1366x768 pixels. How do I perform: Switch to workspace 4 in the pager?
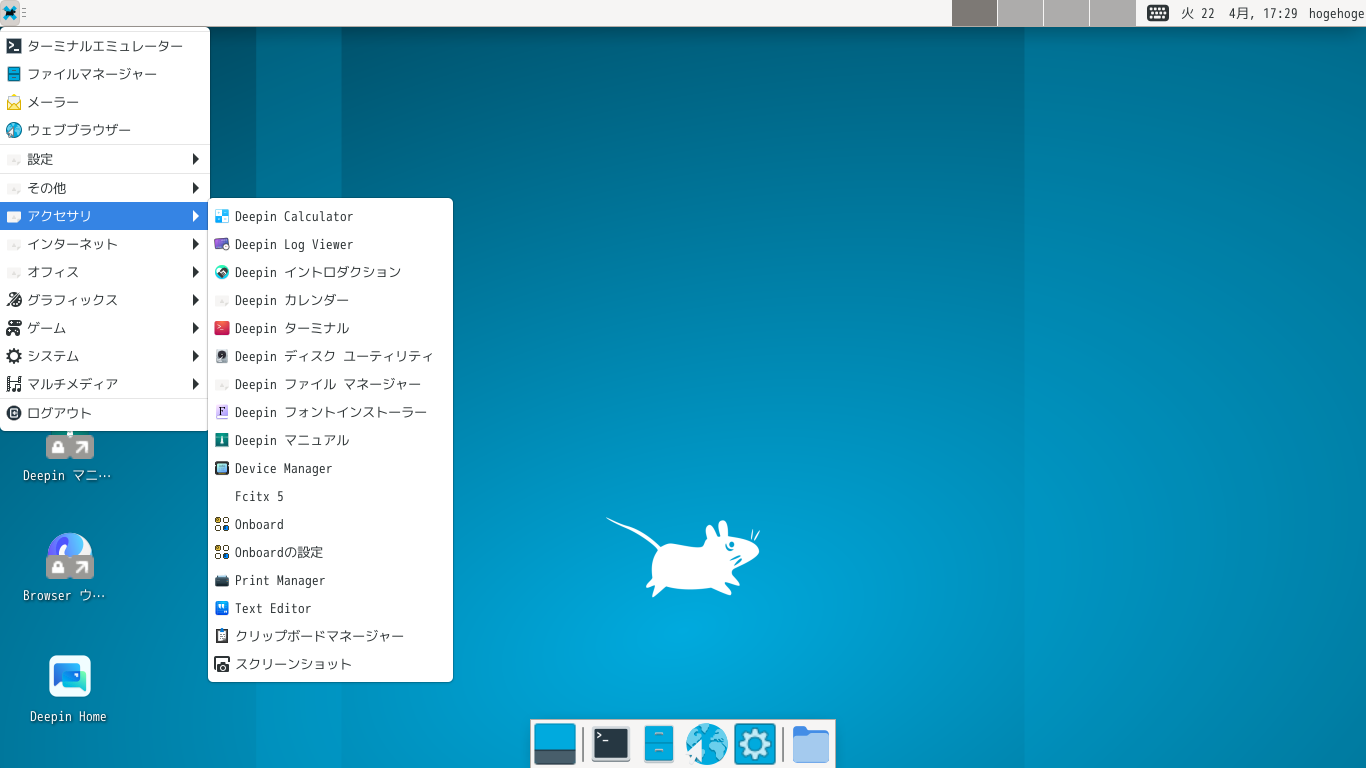click(x=1112, y=13)
